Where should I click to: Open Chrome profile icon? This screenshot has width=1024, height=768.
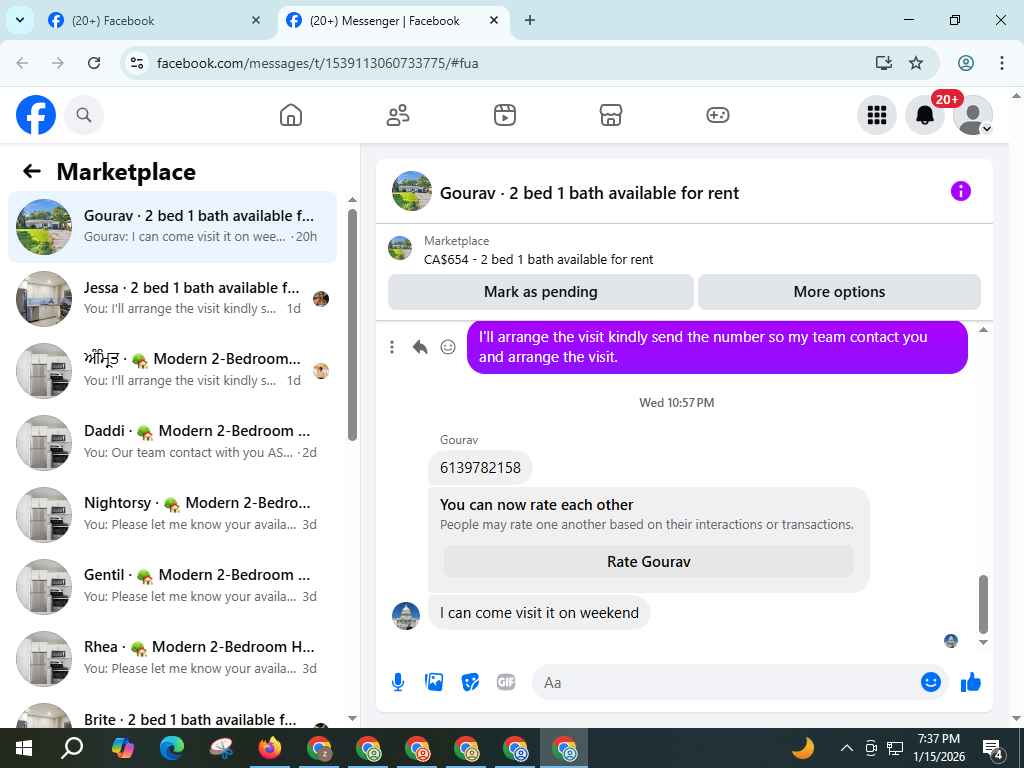coord(966,63)
